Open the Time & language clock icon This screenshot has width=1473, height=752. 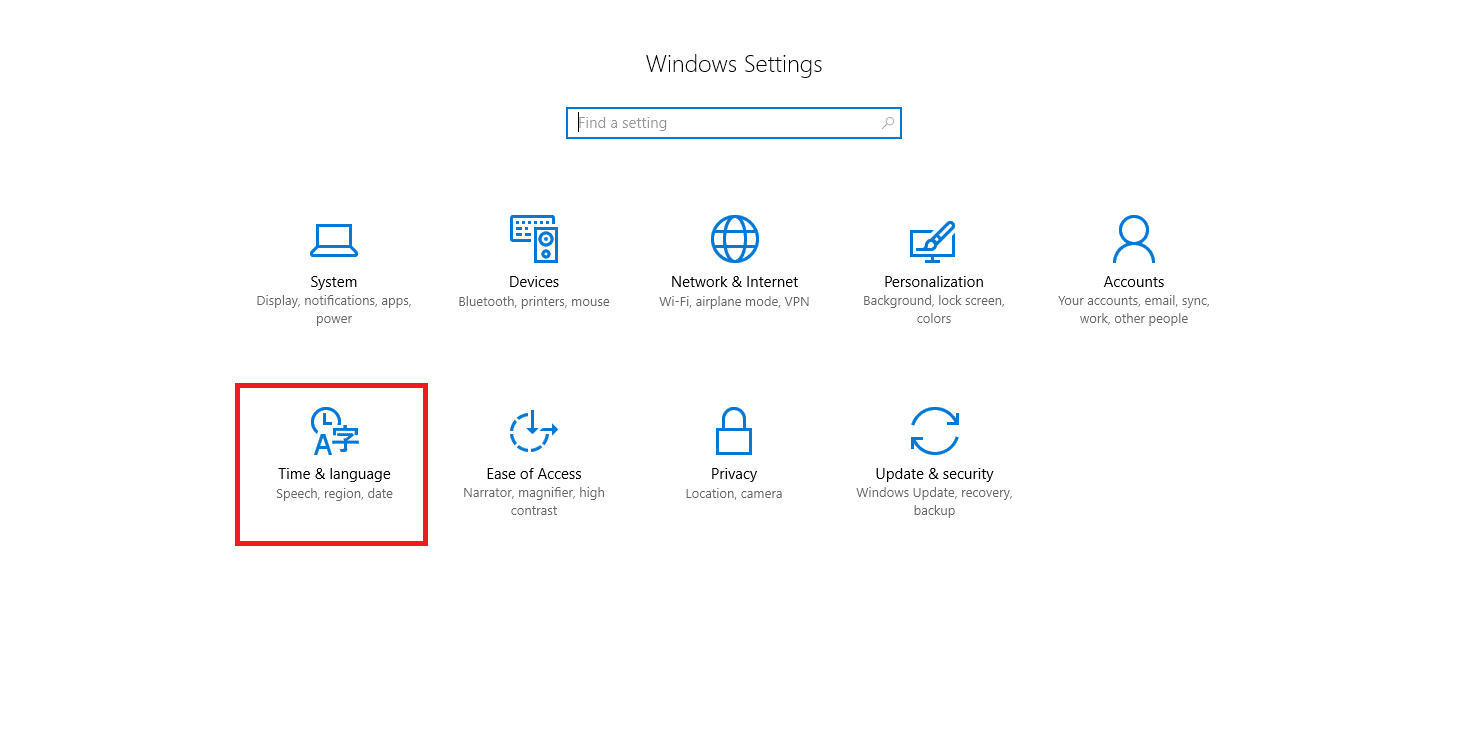(x=334, y=431)
